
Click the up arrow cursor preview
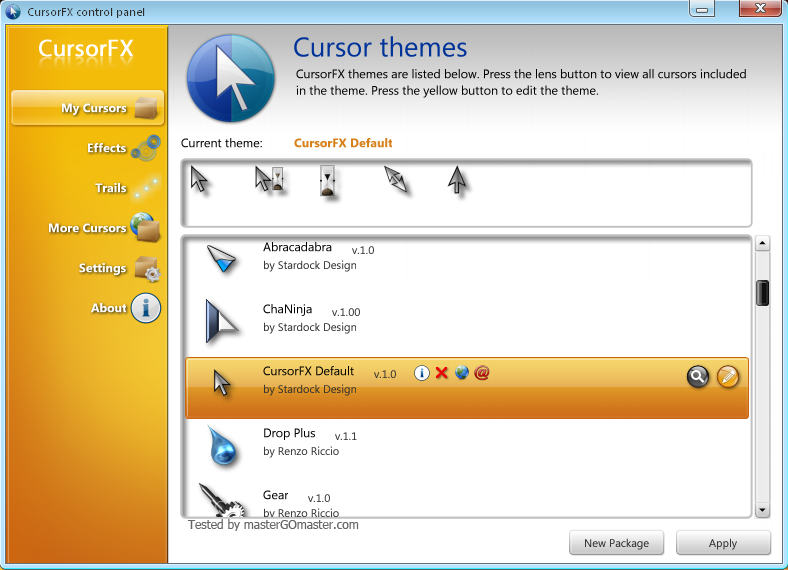[457, 180]
